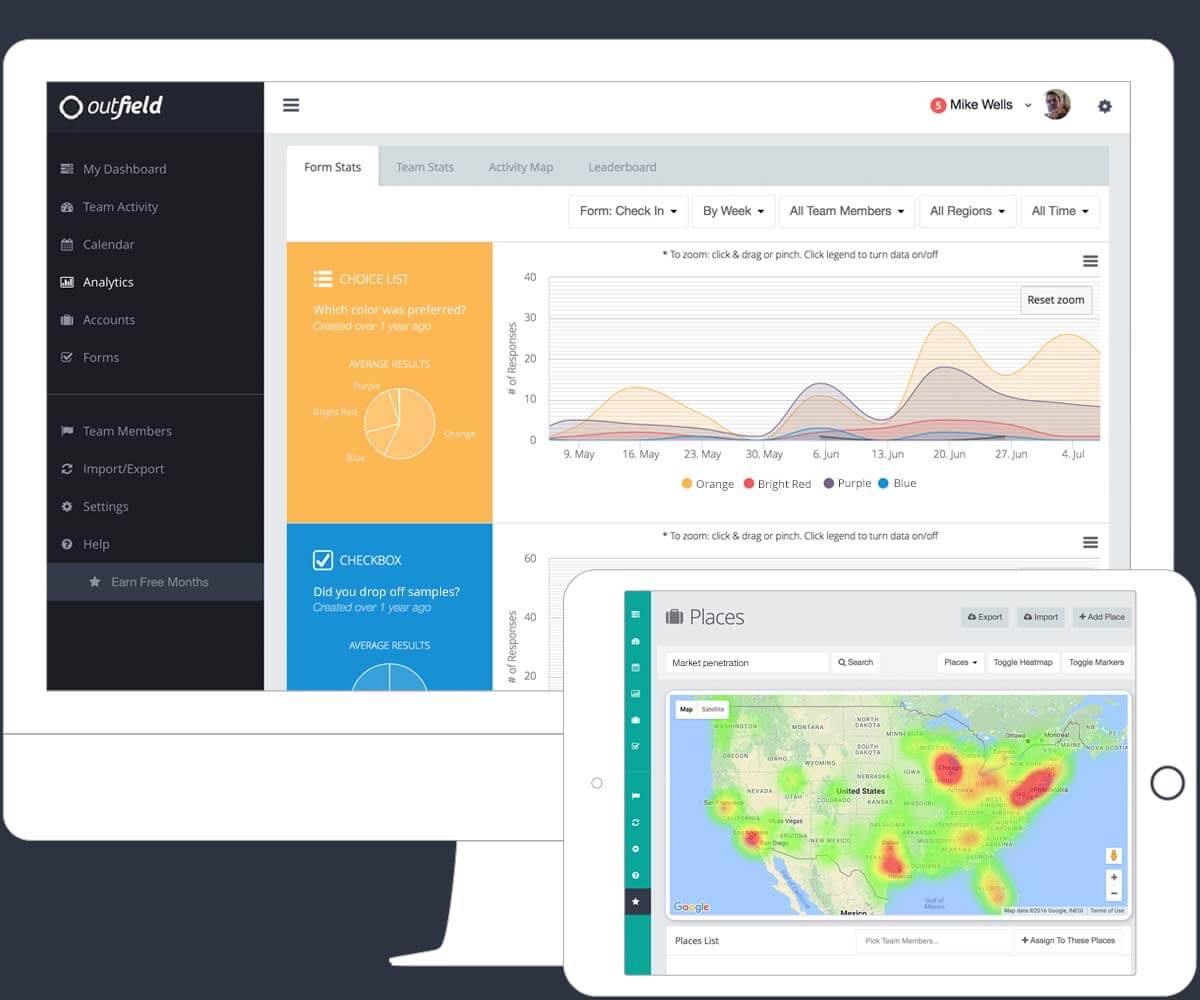Click the Google logo on the map
The image size is (1200, 1000).
tap(691, 907)
